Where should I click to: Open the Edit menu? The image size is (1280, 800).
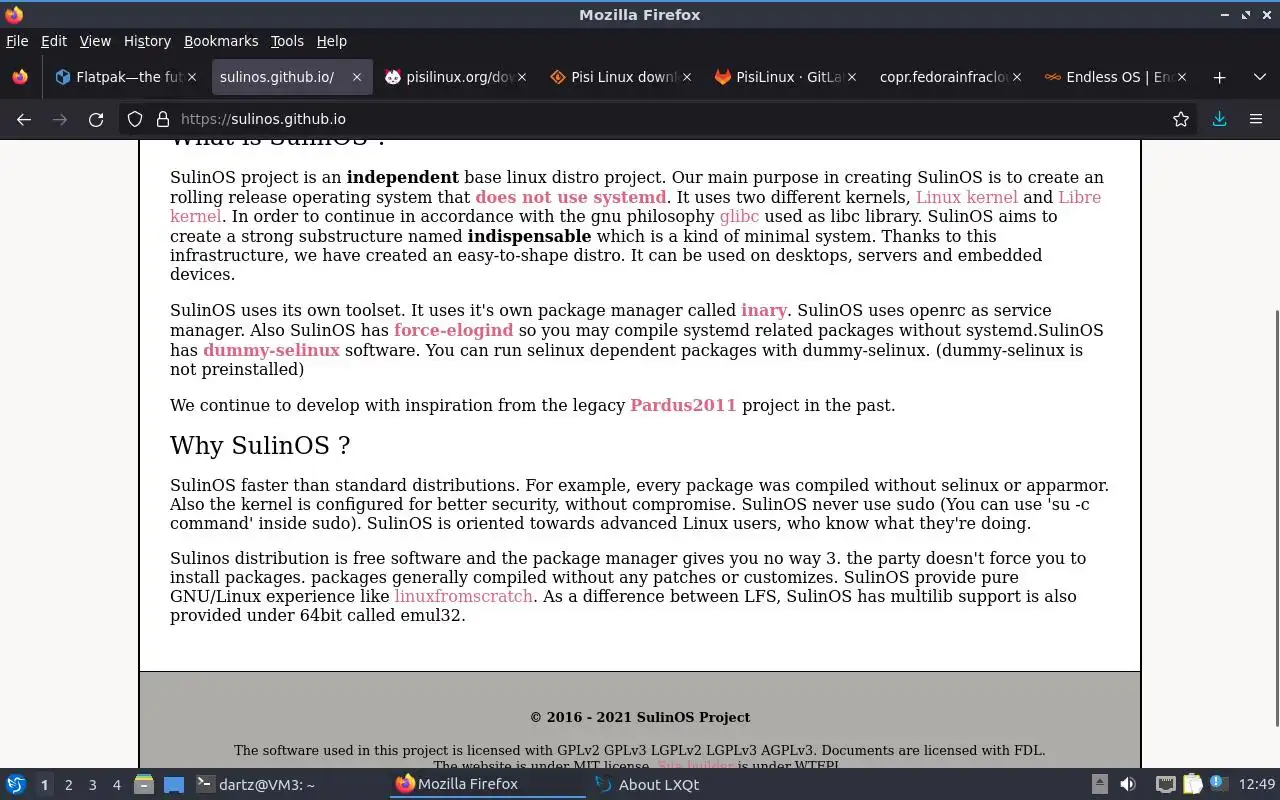tap(54, 41)
